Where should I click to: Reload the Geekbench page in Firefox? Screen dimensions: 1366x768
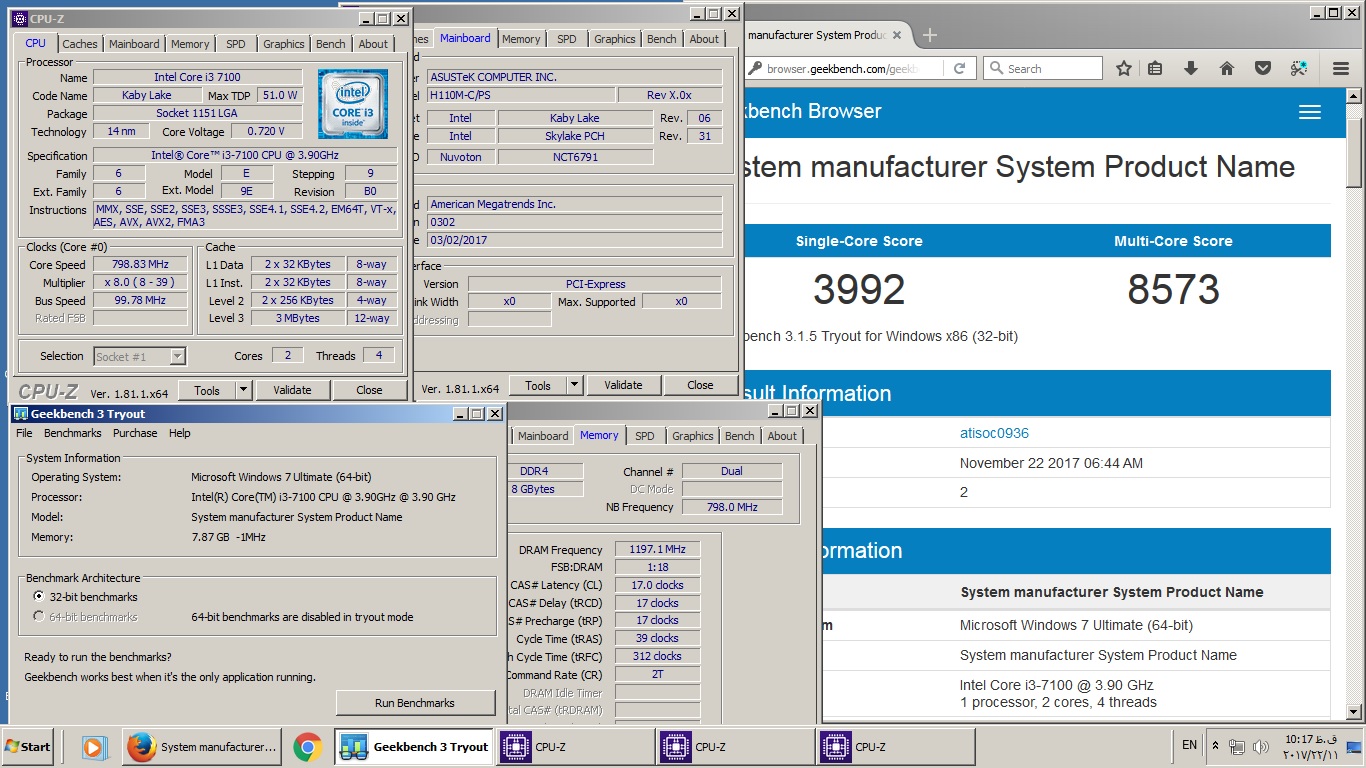(x=959, y=69)
